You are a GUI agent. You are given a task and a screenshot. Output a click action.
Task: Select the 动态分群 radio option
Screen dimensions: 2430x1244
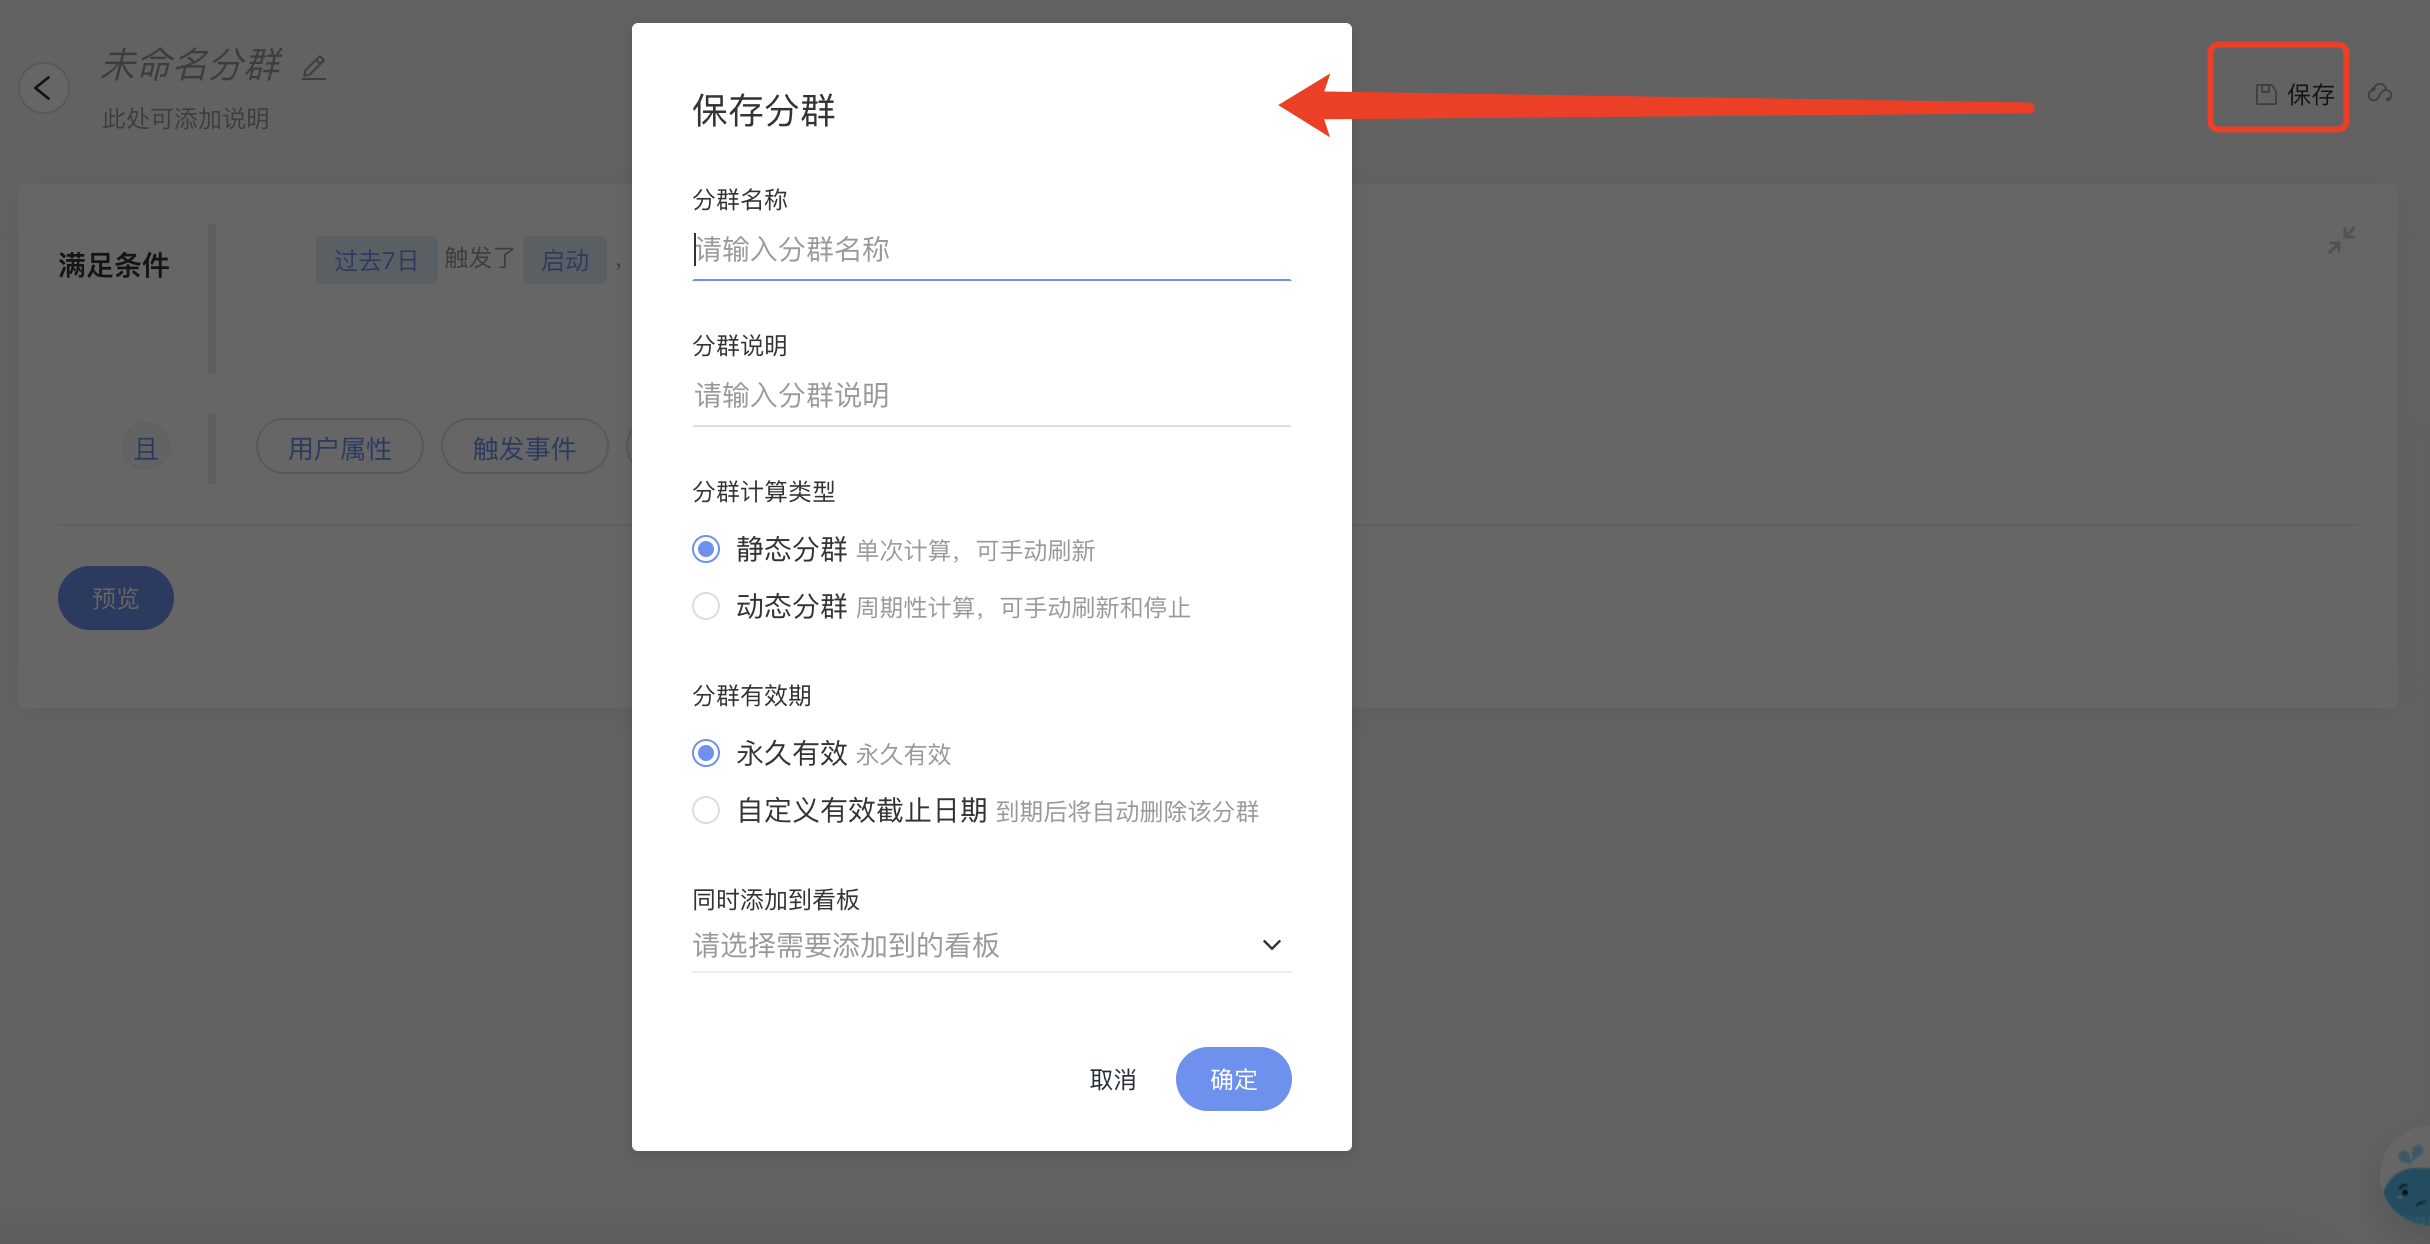point(706,606)
